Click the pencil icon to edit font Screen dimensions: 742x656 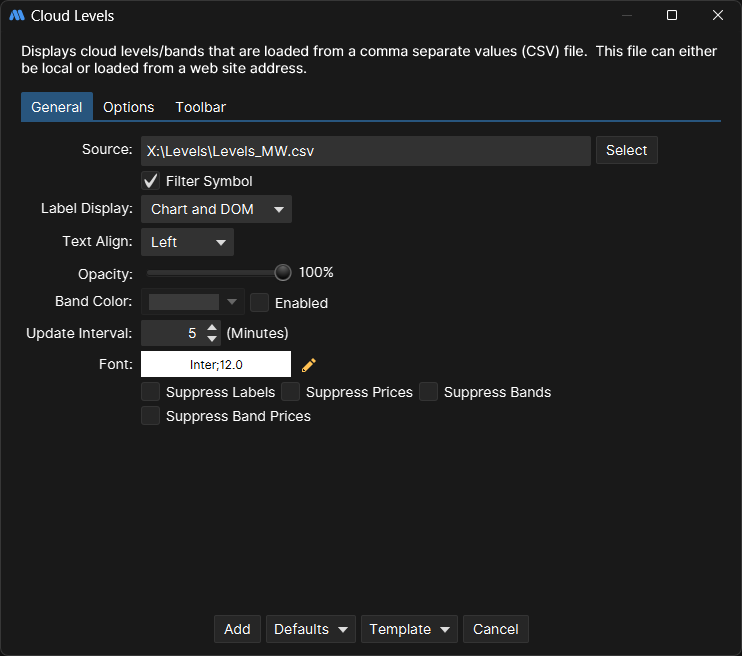coord(309,365)
